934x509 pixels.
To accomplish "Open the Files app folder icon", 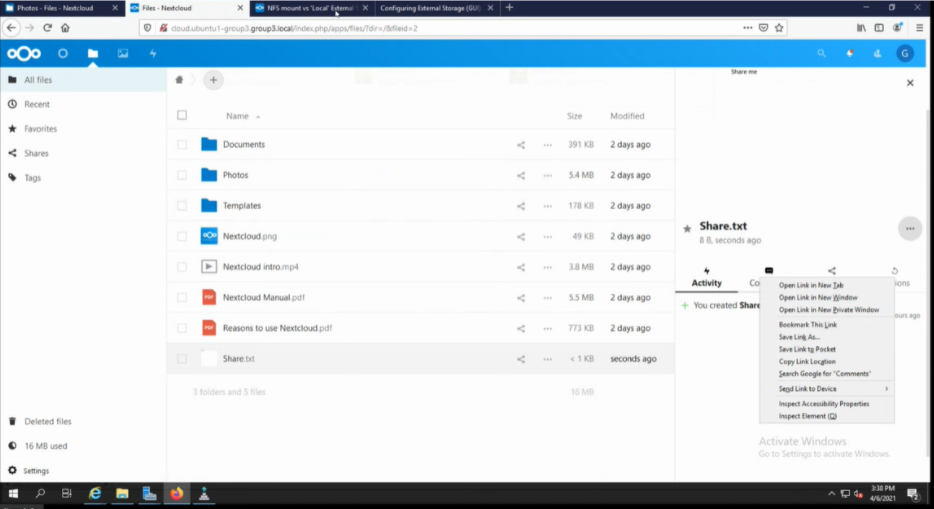I will (x=93, y=54).
